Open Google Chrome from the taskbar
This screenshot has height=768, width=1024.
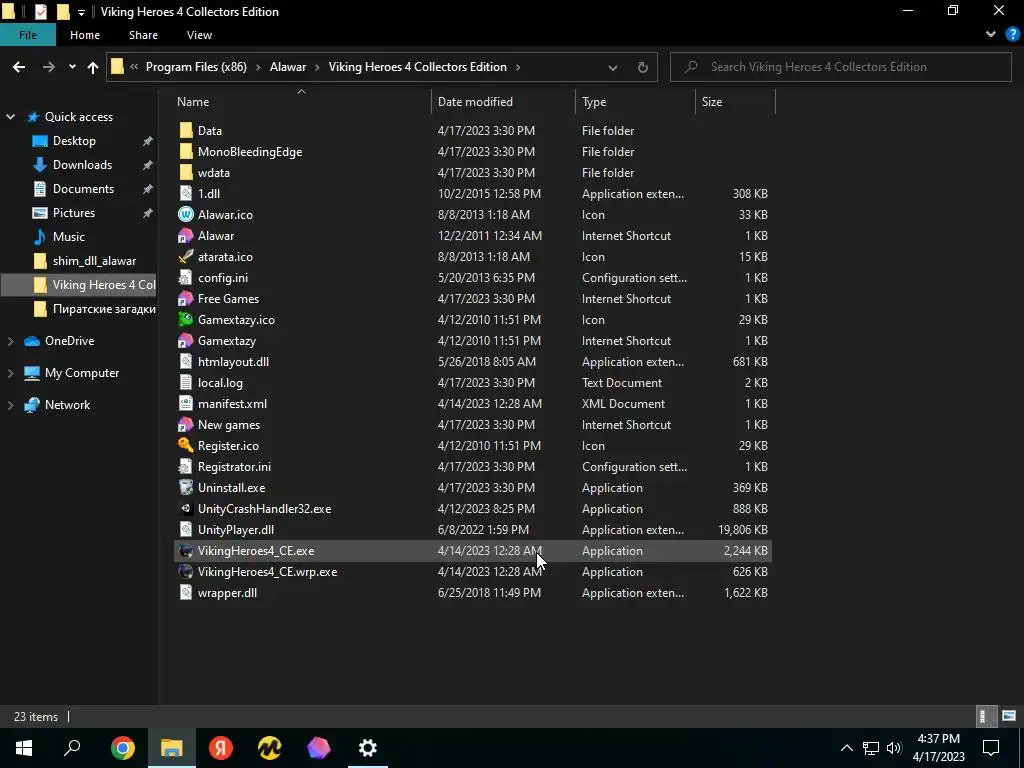click(123, 748)
